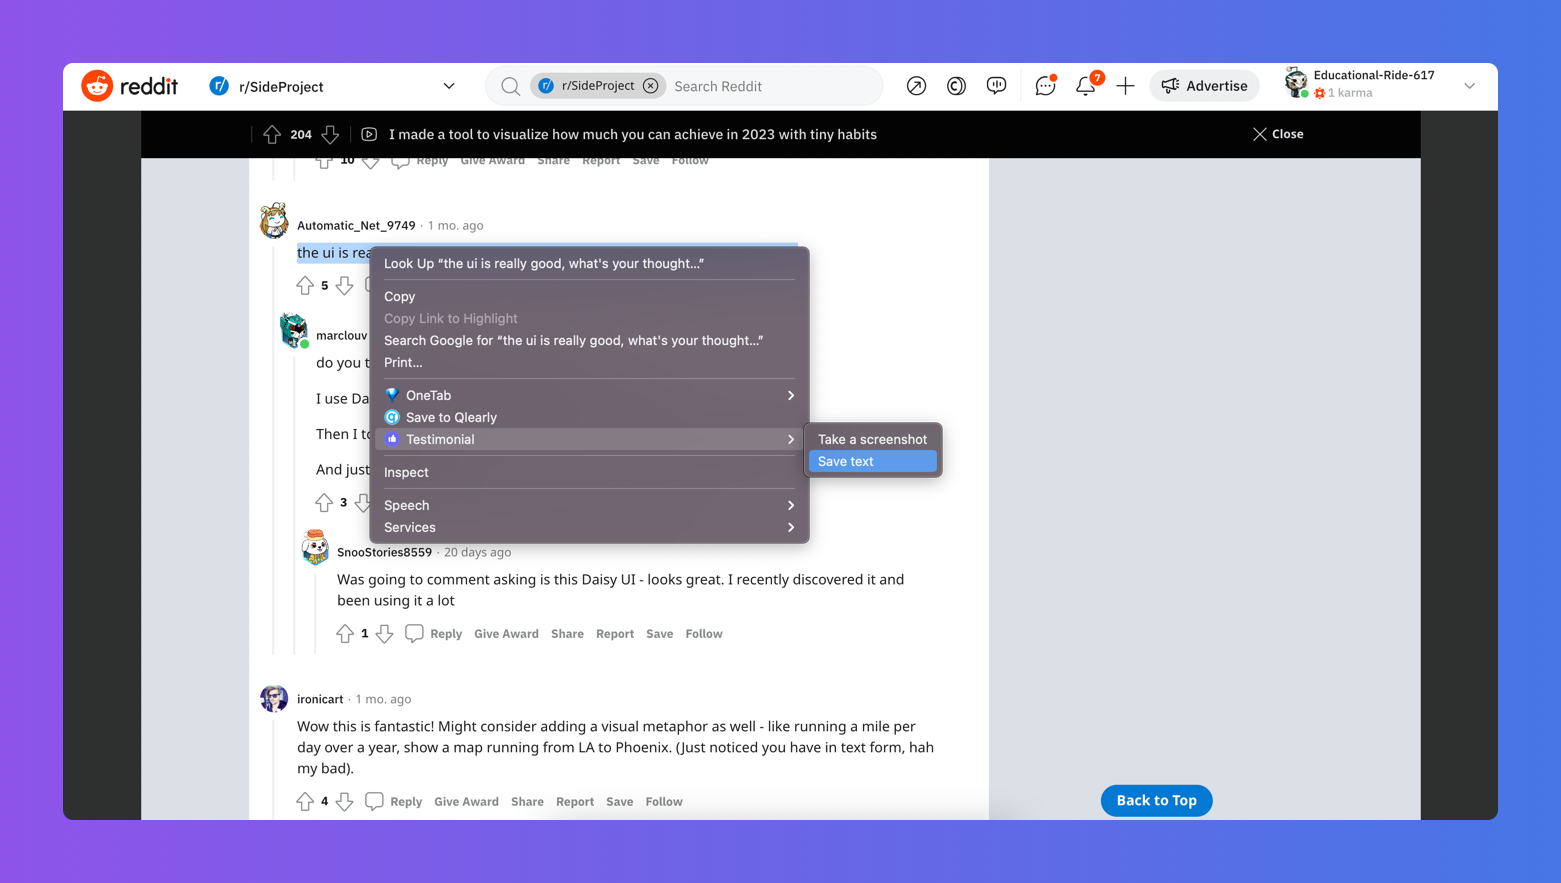Check the notifications bell with 7 alerts
This screenshot has height=883, width=1561.
1085,86
